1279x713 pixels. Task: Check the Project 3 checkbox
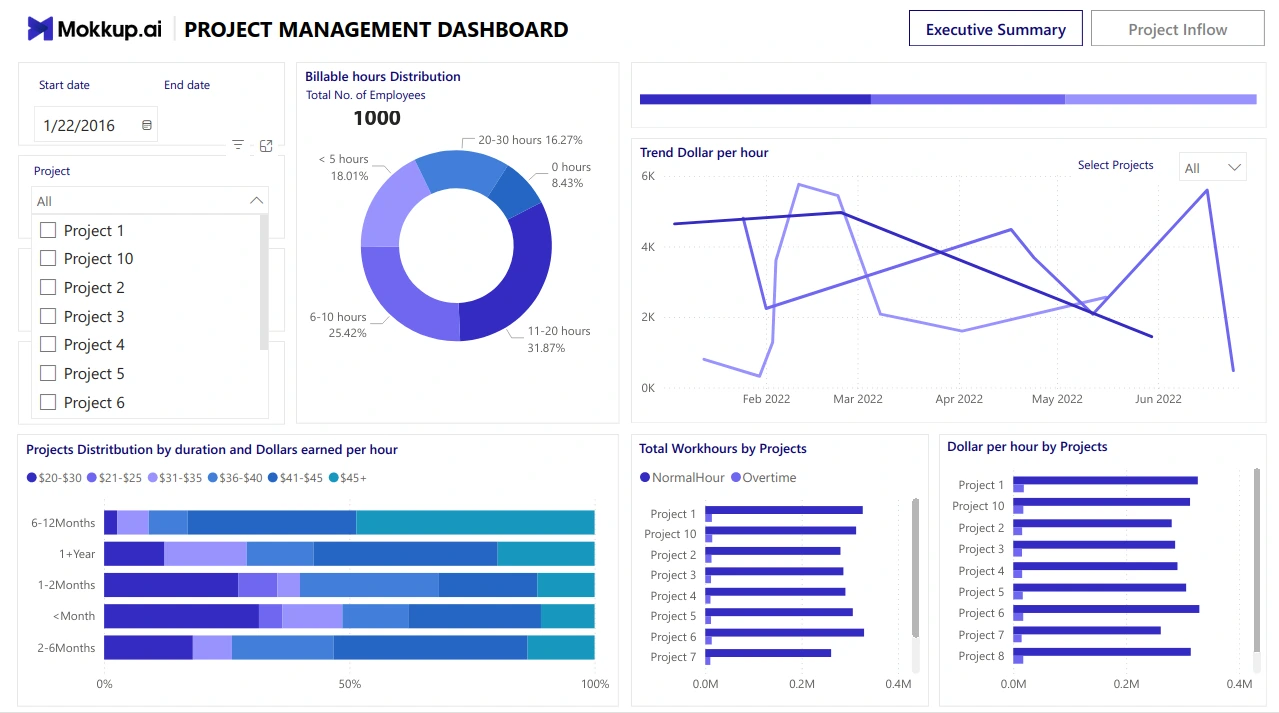click(48, 316)
